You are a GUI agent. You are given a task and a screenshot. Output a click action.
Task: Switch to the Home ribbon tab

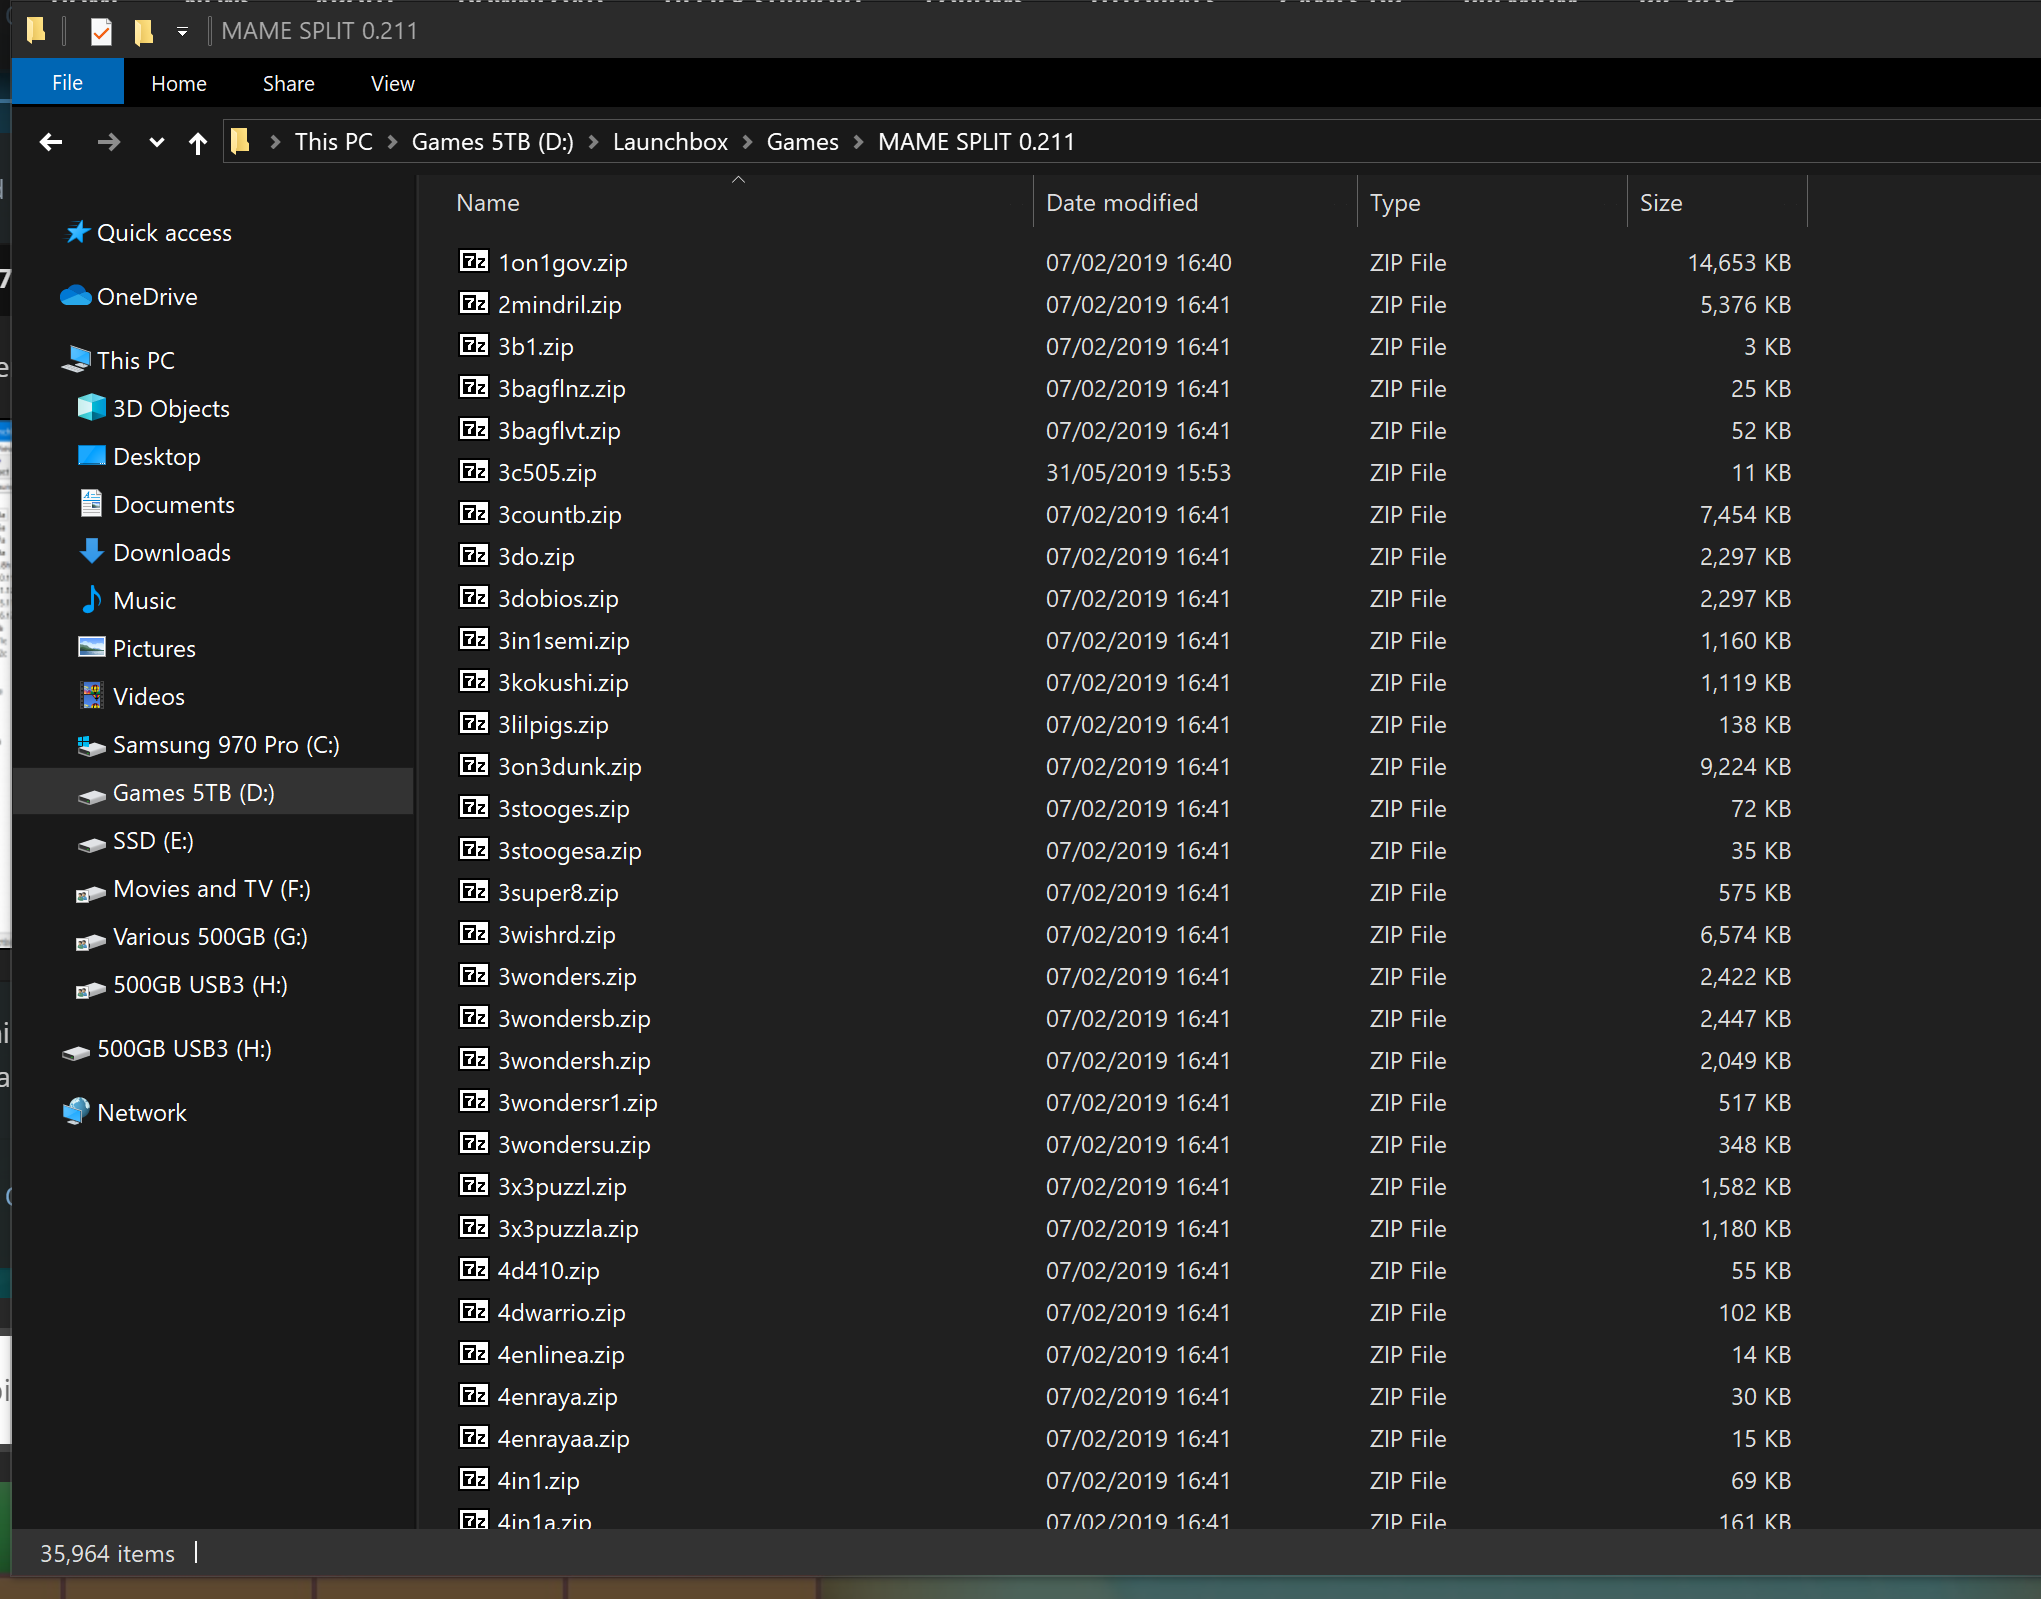pyautogui.click(x=179, y=84)
